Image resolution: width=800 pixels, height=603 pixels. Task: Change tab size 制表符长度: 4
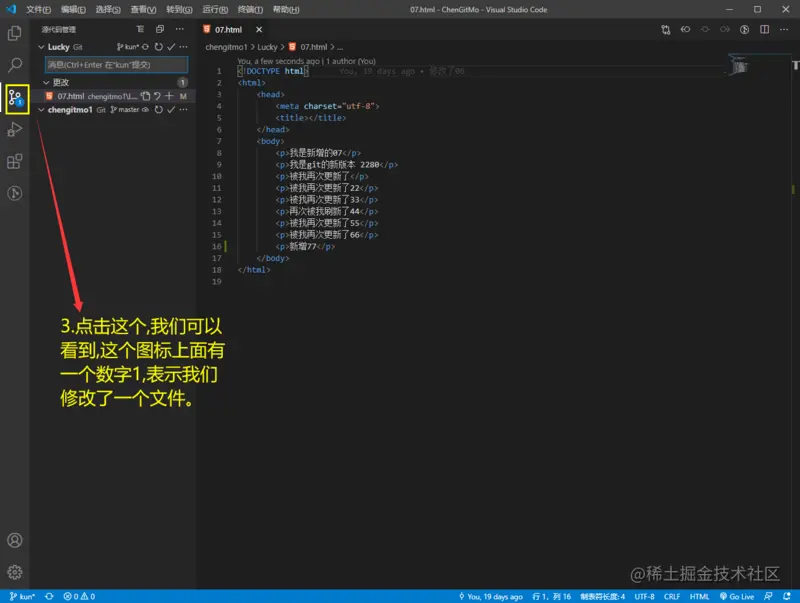(x=603, y=596)
